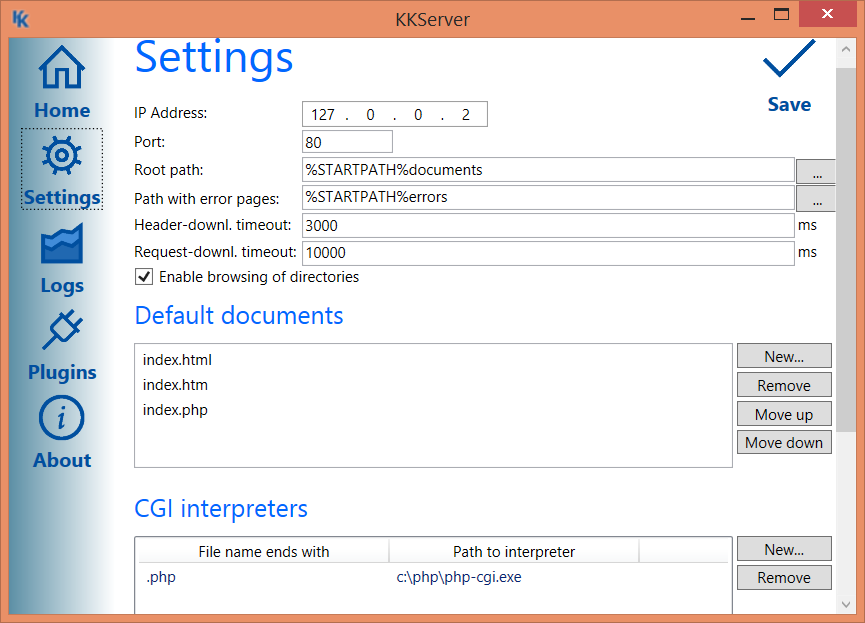Click last IP Address octet 2
865x623 pixels.
(x=466, y=115)
